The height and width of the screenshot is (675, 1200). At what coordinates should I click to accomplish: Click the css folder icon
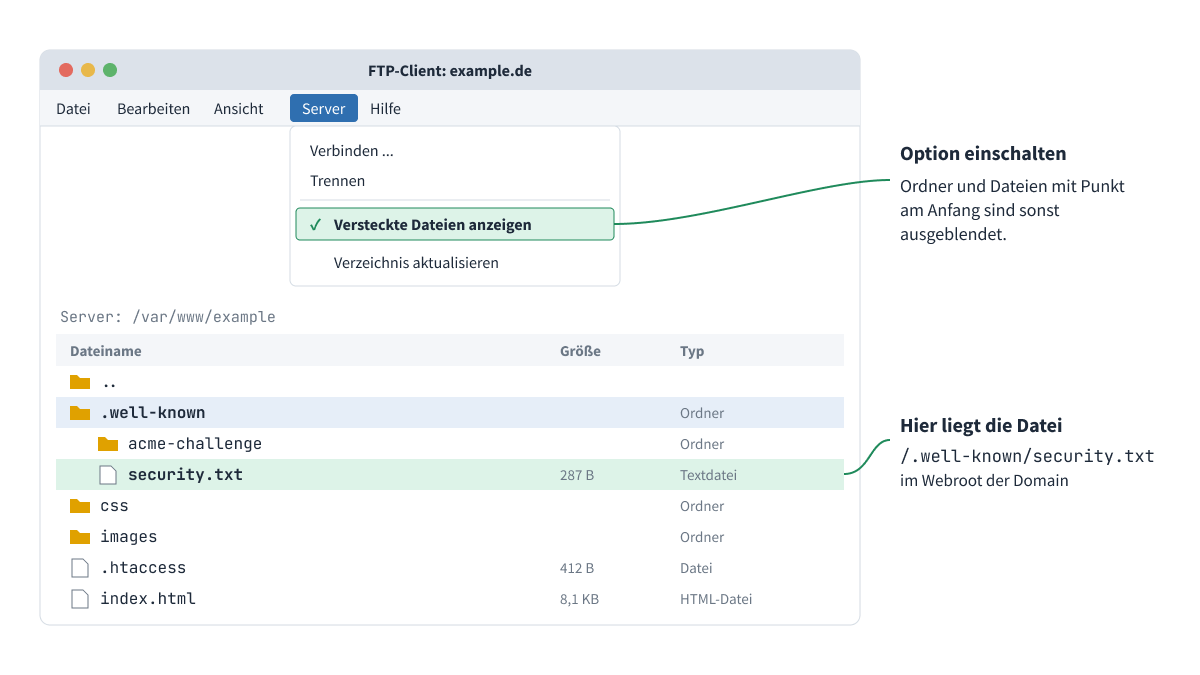pyautogui.click(x=80, y=506)
